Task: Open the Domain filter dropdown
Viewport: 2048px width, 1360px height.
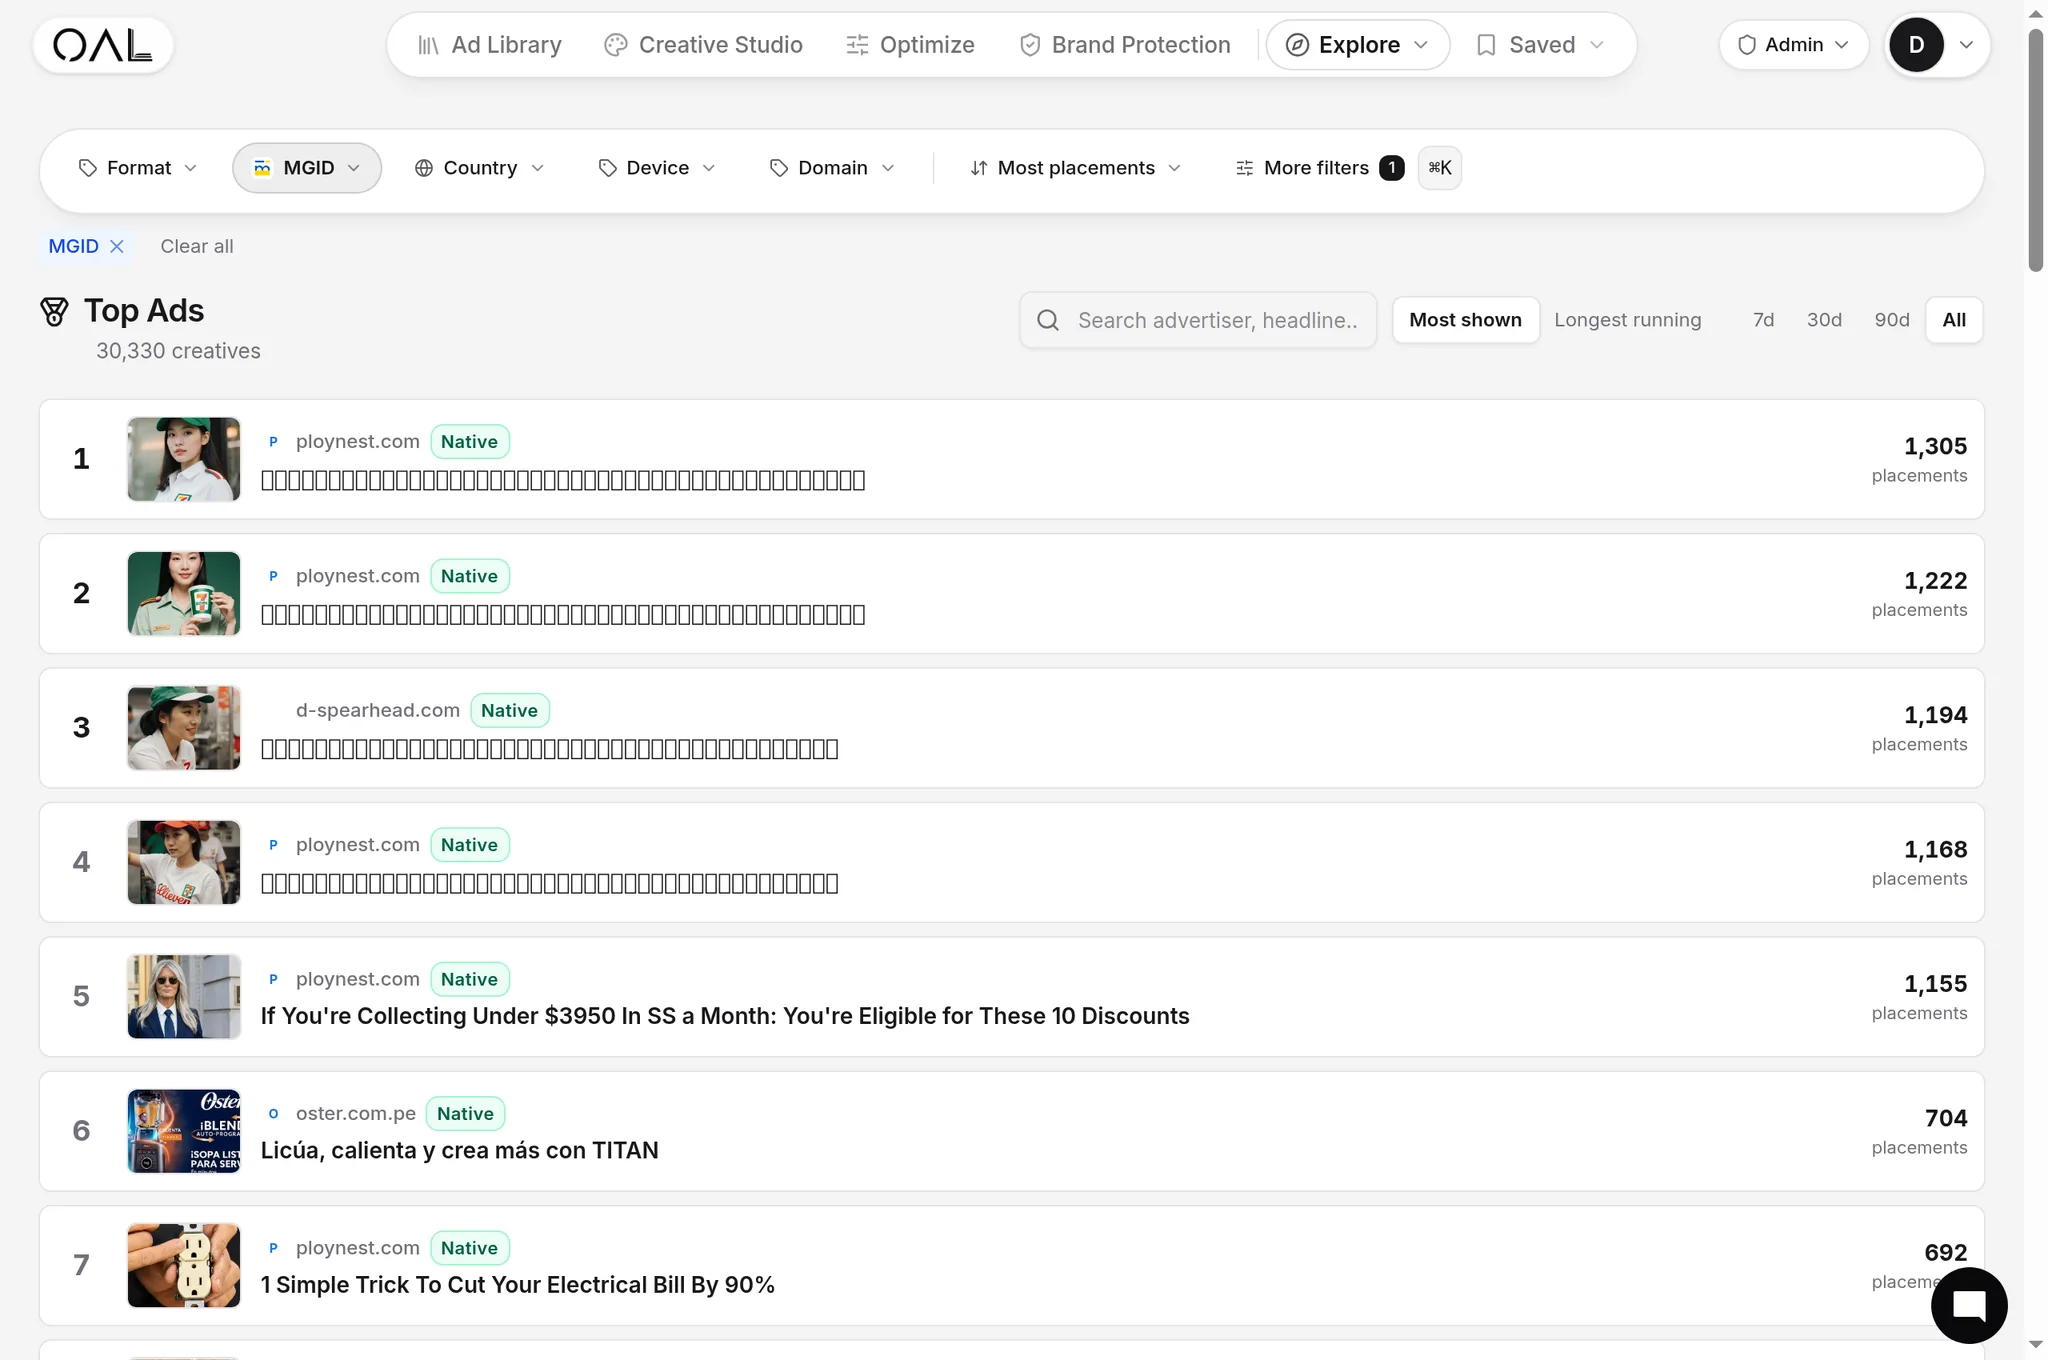Action: click(832, 168)
